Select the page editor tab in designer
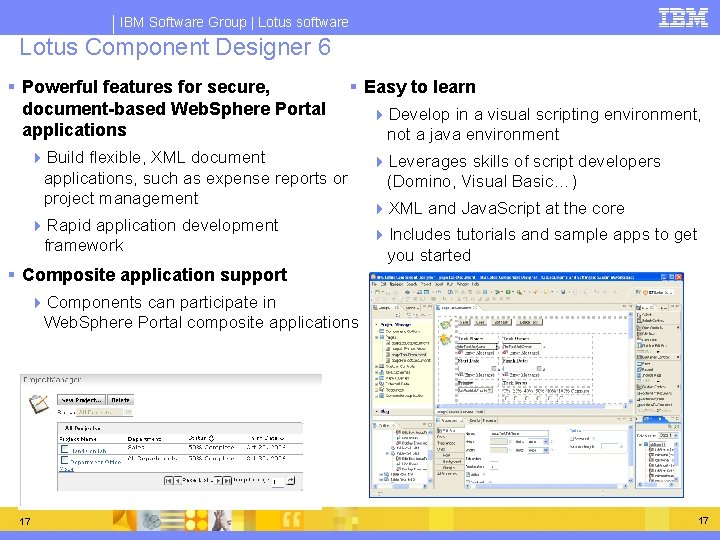This screenshot has width=720, height=540. (x=456, y=308)
